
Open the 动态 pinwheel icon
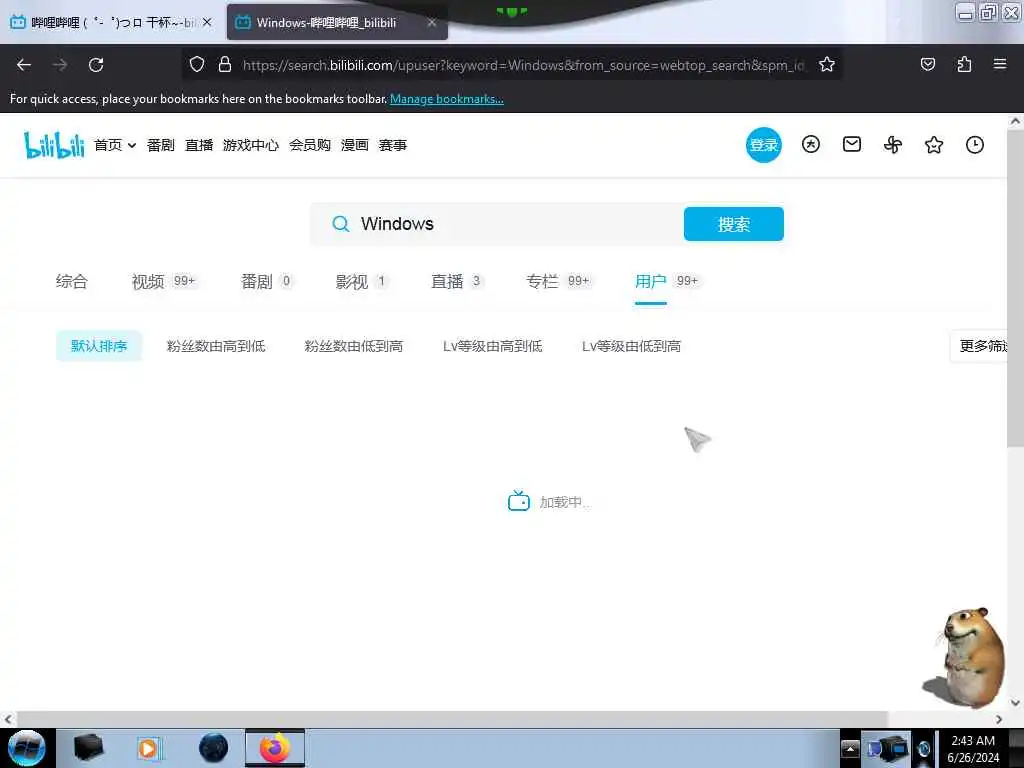893,144
